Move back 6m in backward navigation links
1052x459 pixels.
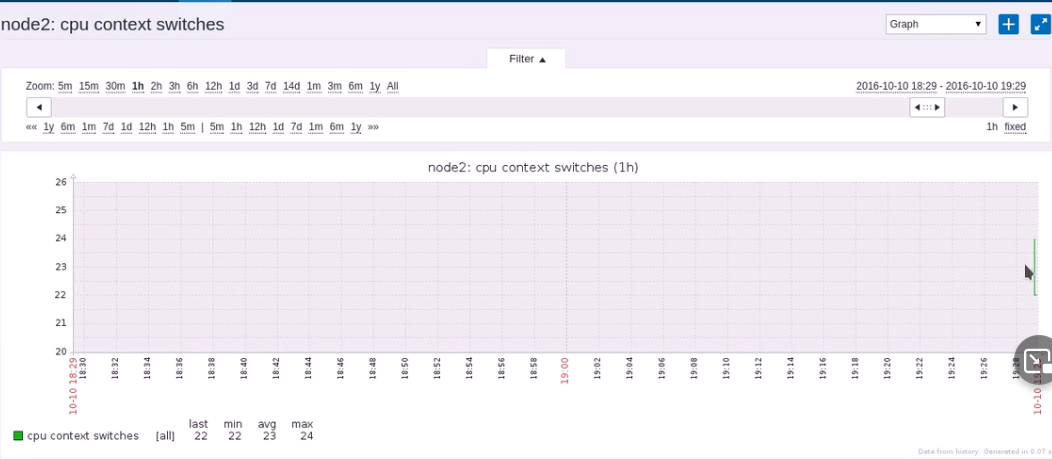click(68, 127)
